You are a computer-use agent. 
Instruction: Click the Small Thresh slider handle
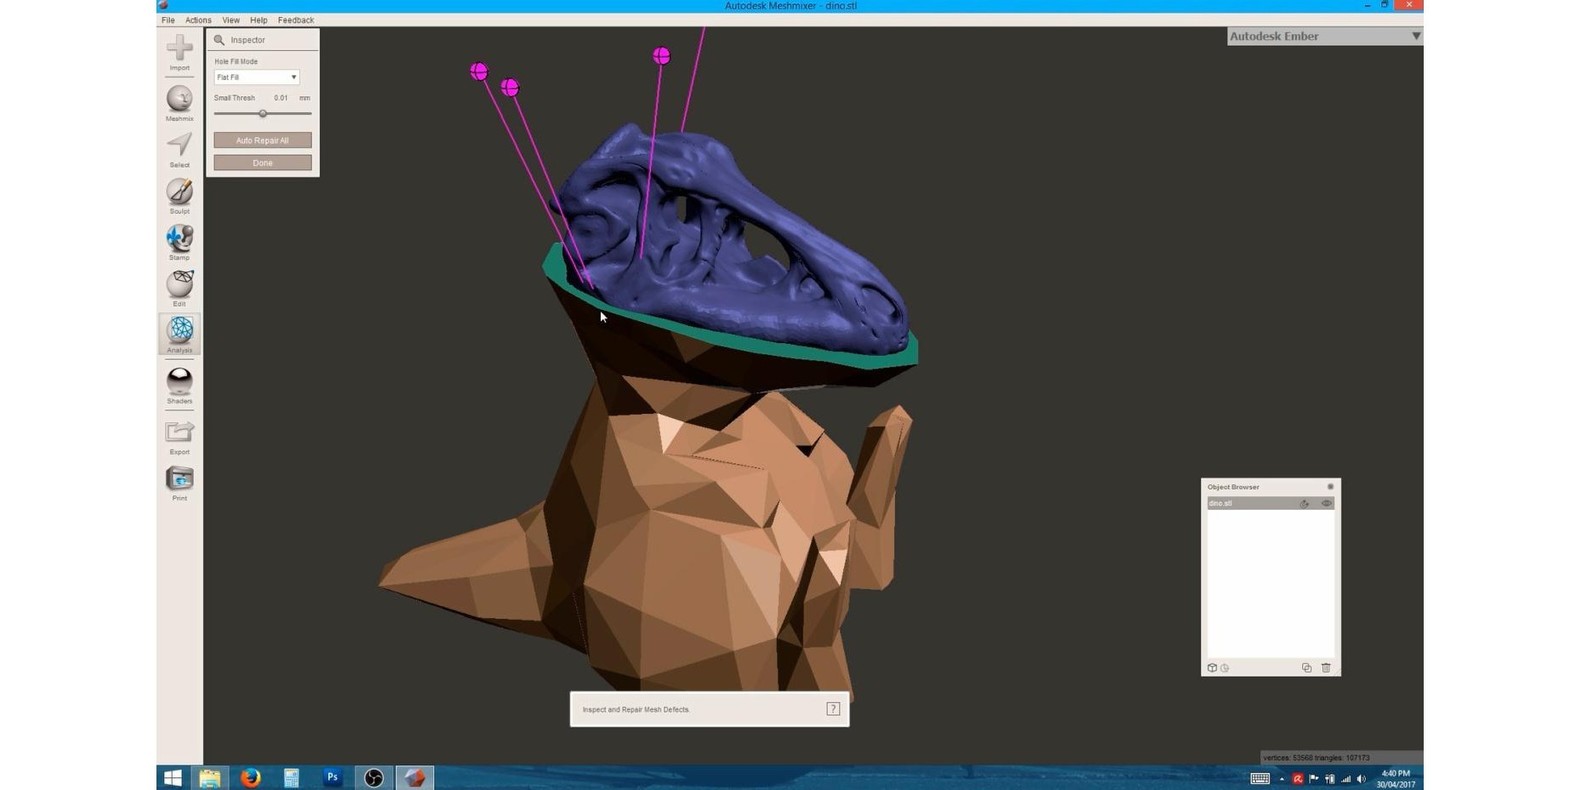tap(263, 113)
